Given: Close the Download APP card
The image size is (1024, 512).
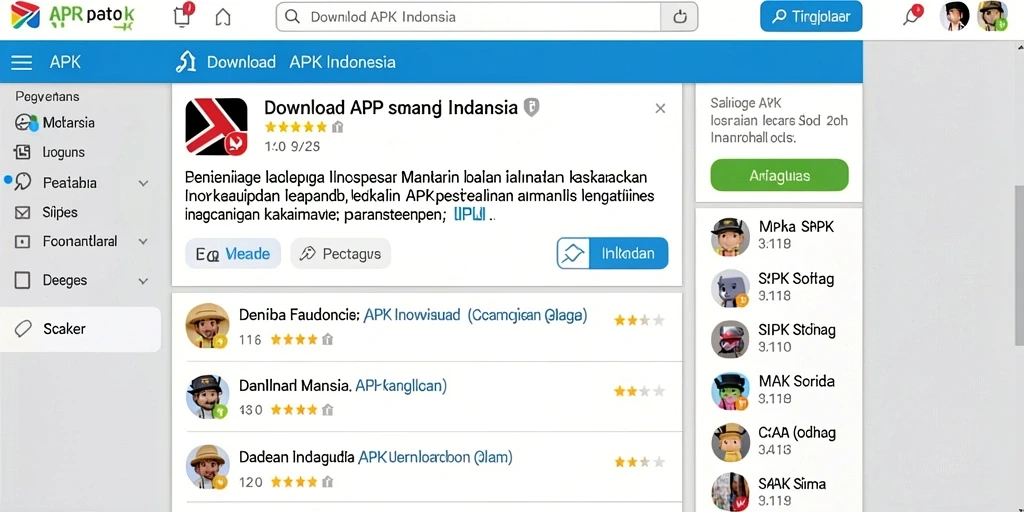Looking at the screenshot, I should pos(660,108).
